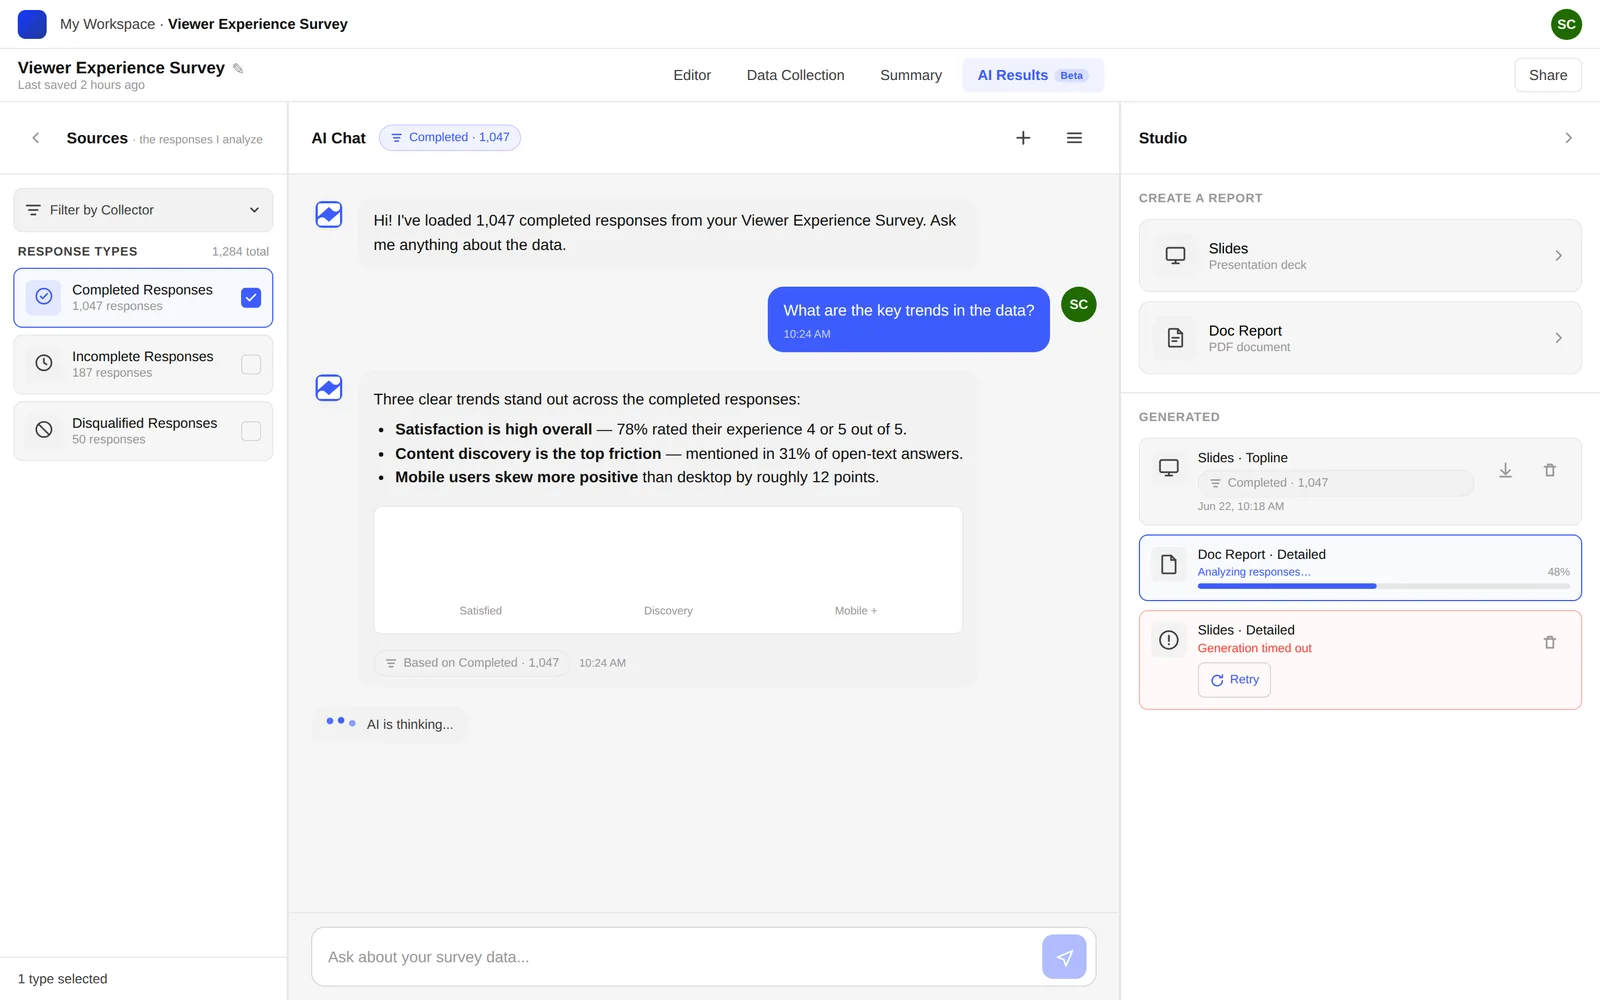The height and width of the screenshot is (1000, 1600).
Task: Click the timed out warning icon
Action: [x=1168, y=640]
